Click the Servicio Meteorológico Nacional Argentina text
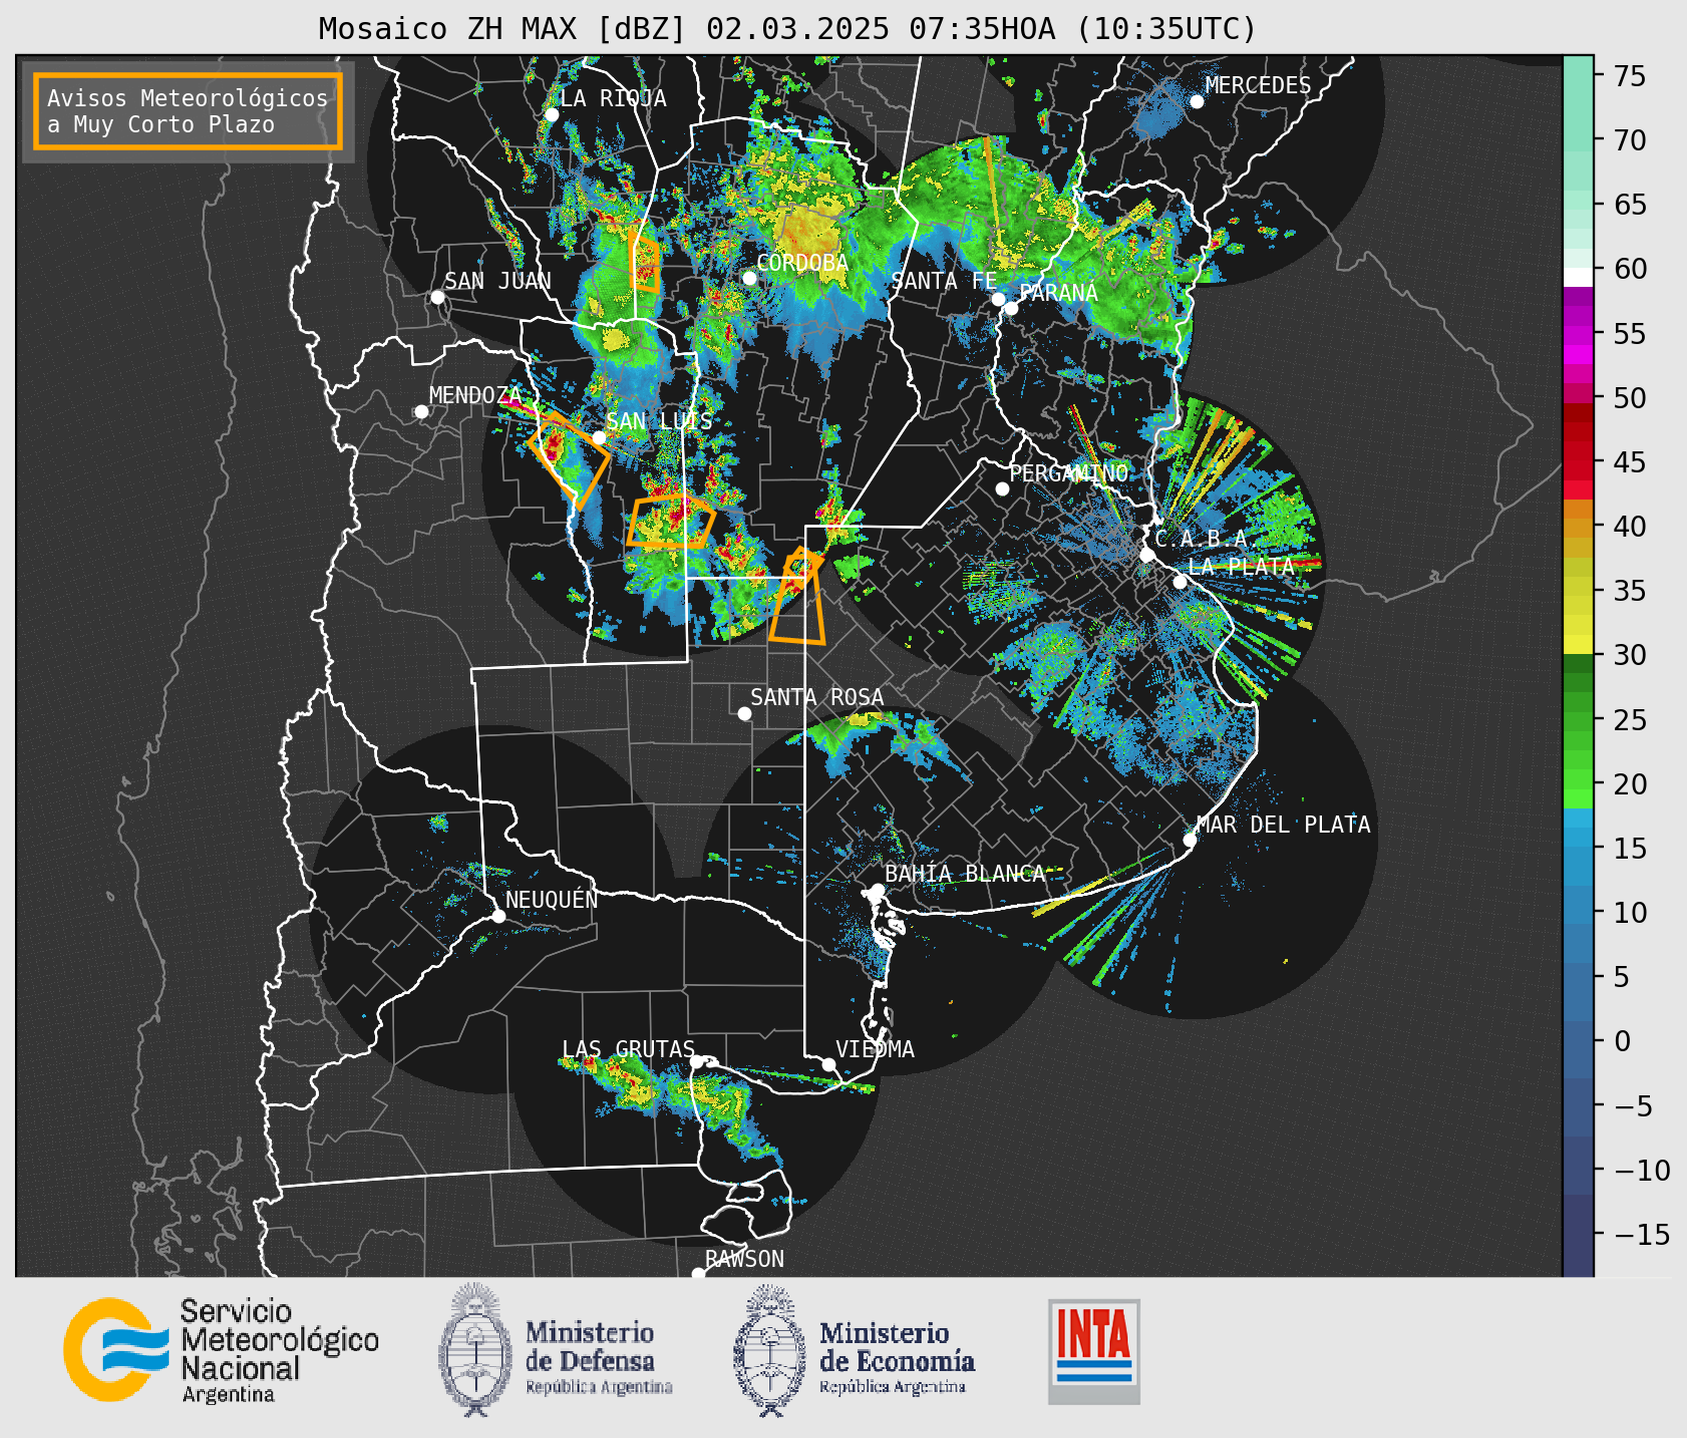 279,1350
